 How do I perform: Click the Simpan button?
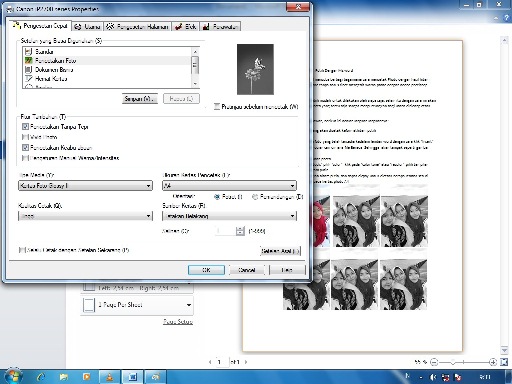pos(140,99)
